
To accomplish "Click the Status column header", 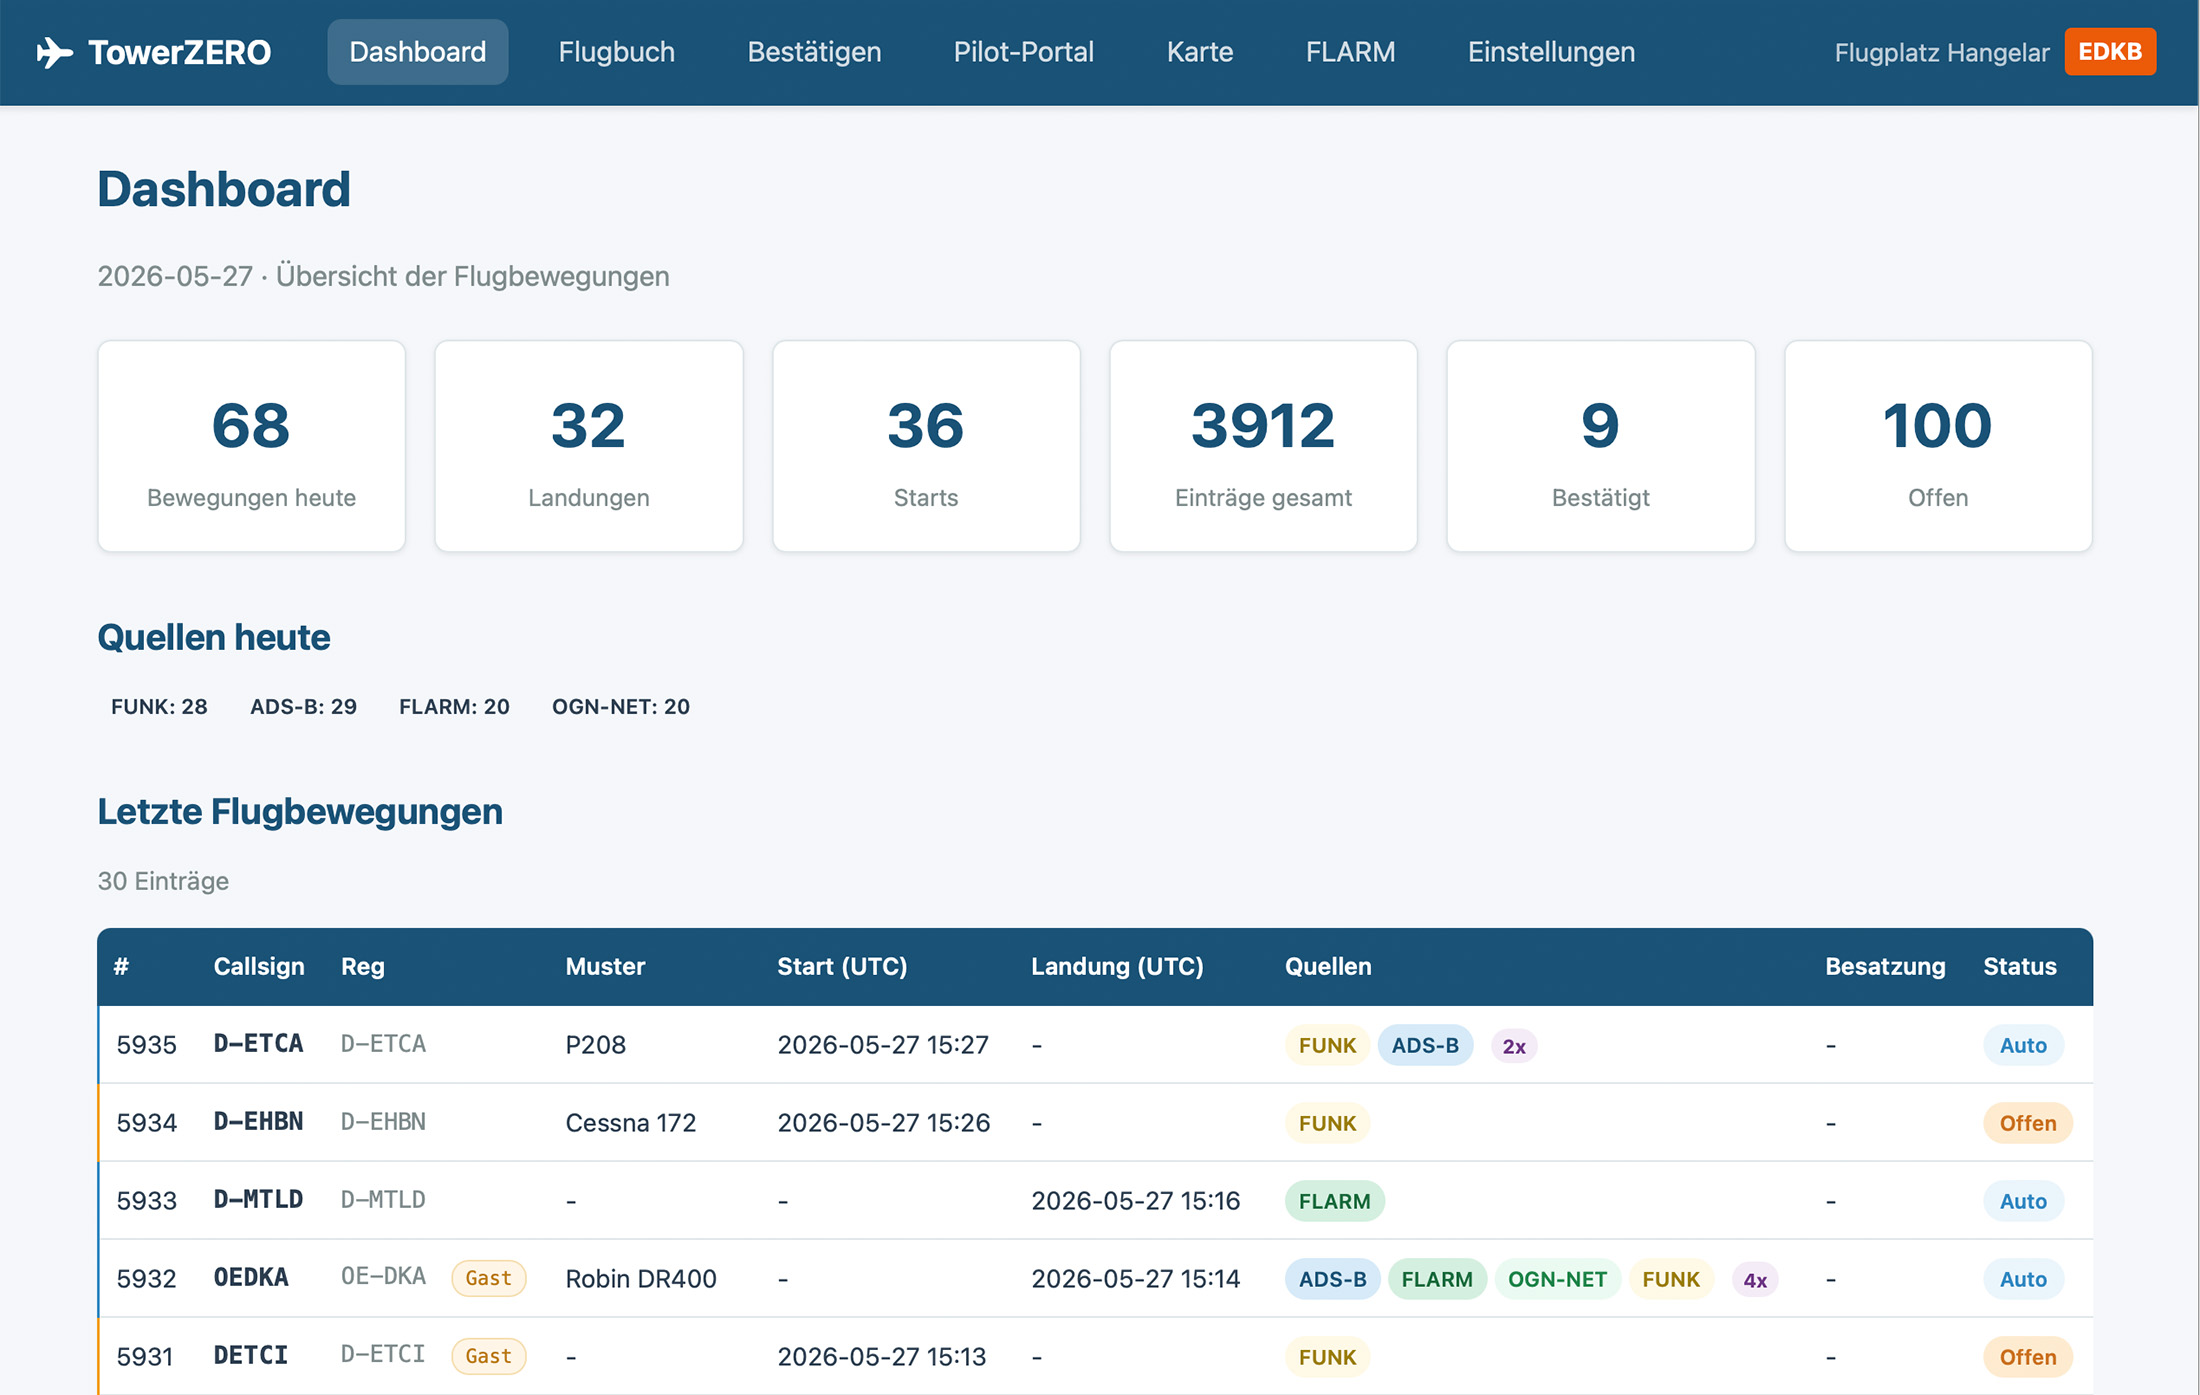I will pos(2019,966).
